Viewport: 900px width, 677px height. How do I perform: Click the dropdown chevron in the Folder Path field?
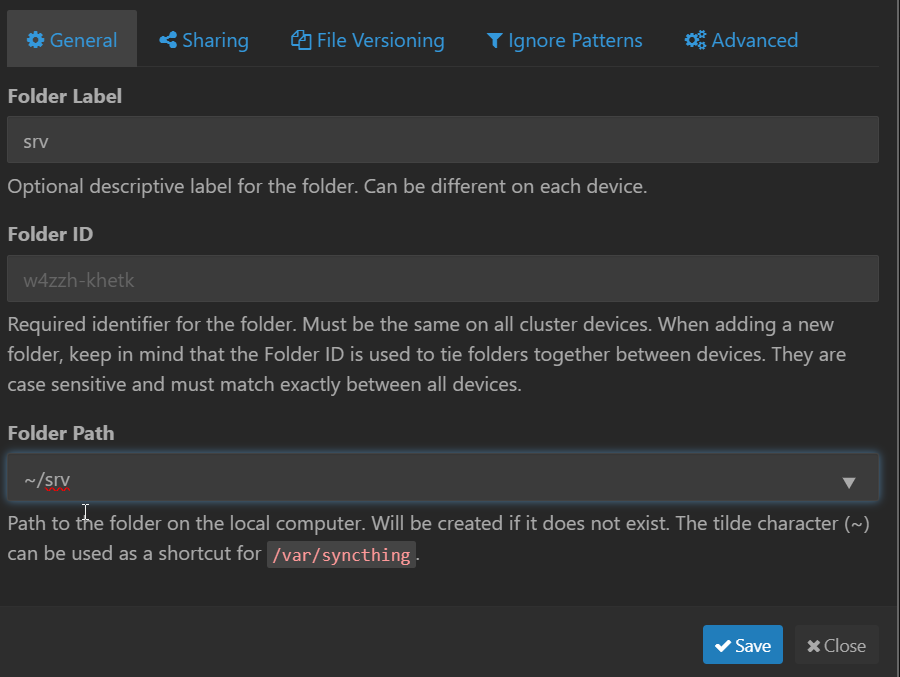(x=849, y=480)
